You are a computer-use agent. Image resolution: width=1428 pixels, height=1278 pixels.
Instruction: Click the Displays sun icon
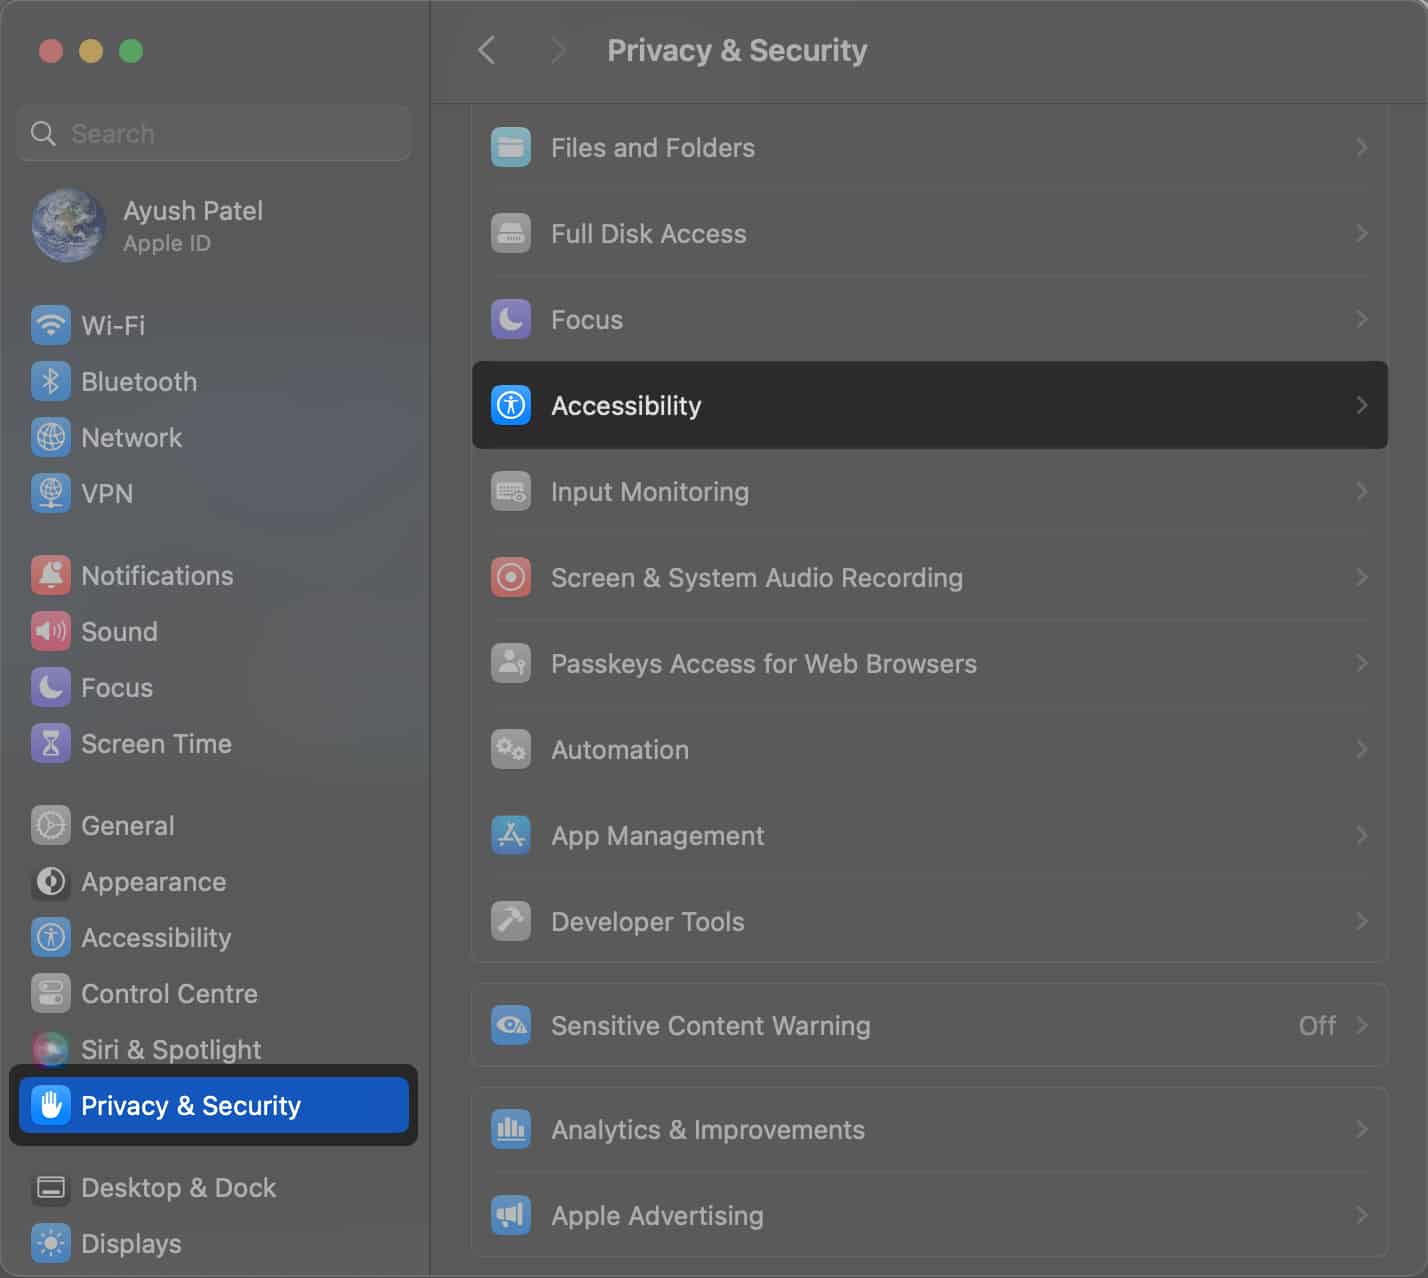50,1243
